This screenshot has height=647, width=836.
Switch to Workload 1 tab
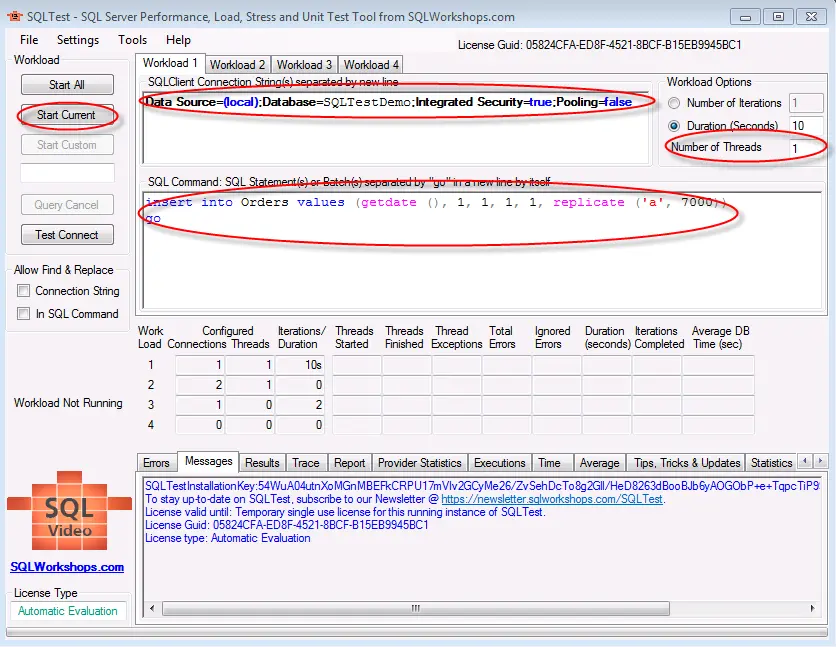coord(170,63)
